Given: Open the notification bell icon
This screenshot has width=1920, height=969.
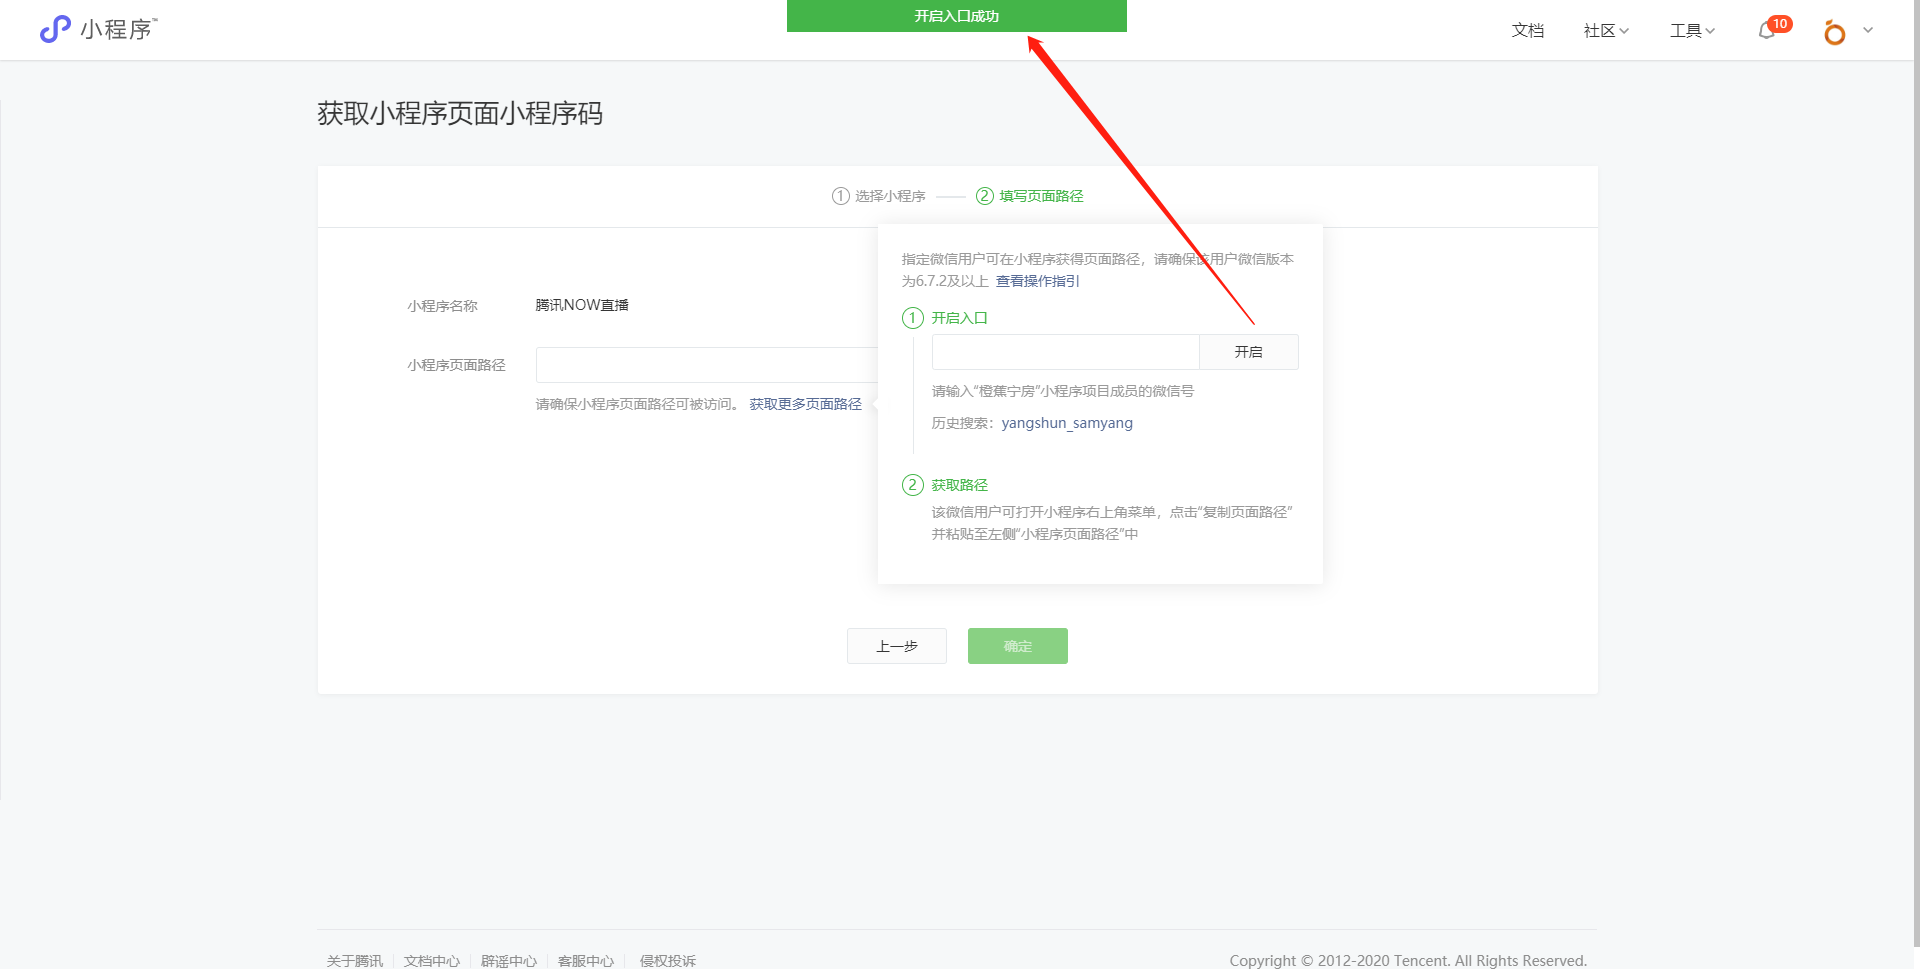Looking at the screenshot, I should 1767,31.
